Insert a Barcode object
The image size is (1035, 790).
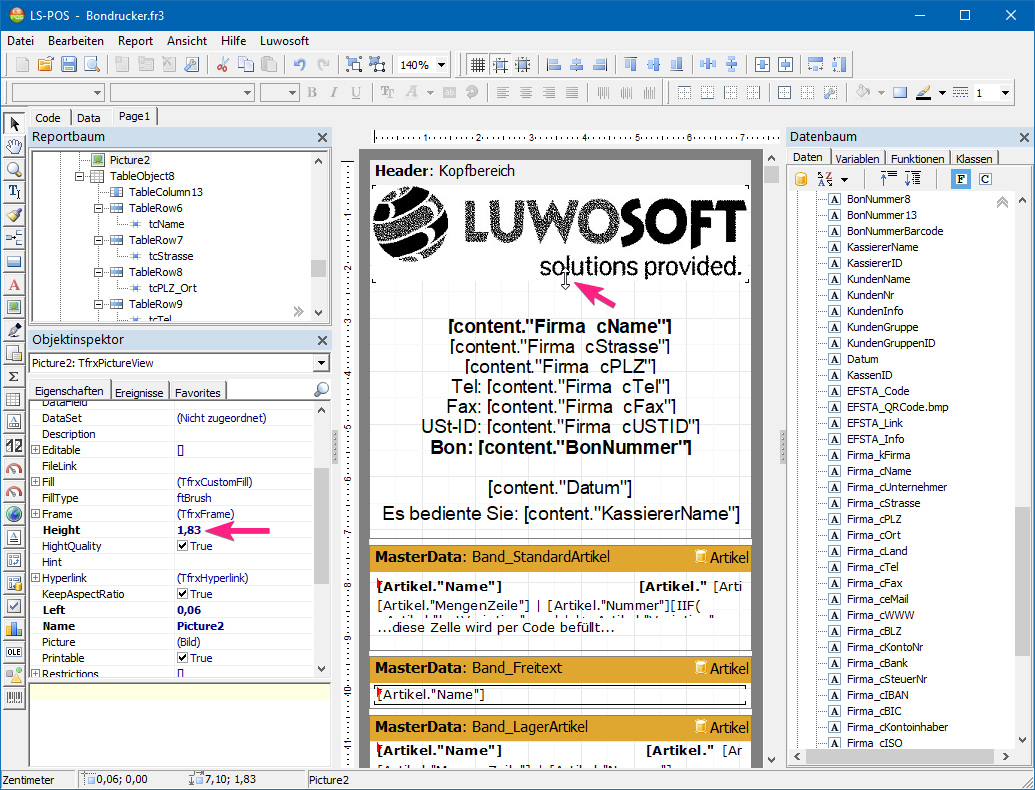click(x=14, y=698)
